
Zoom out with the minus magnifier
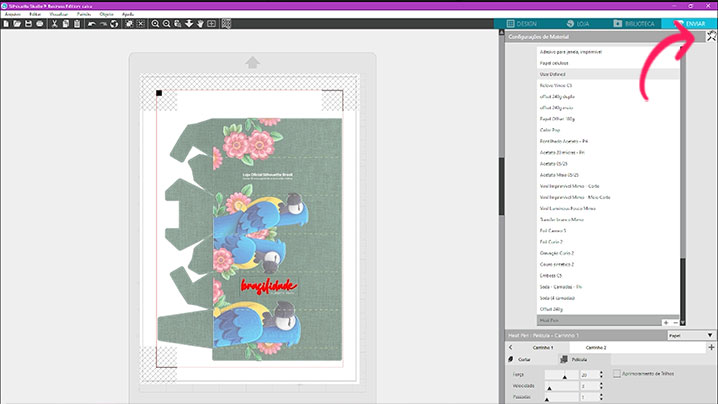[x=166, y=24]
